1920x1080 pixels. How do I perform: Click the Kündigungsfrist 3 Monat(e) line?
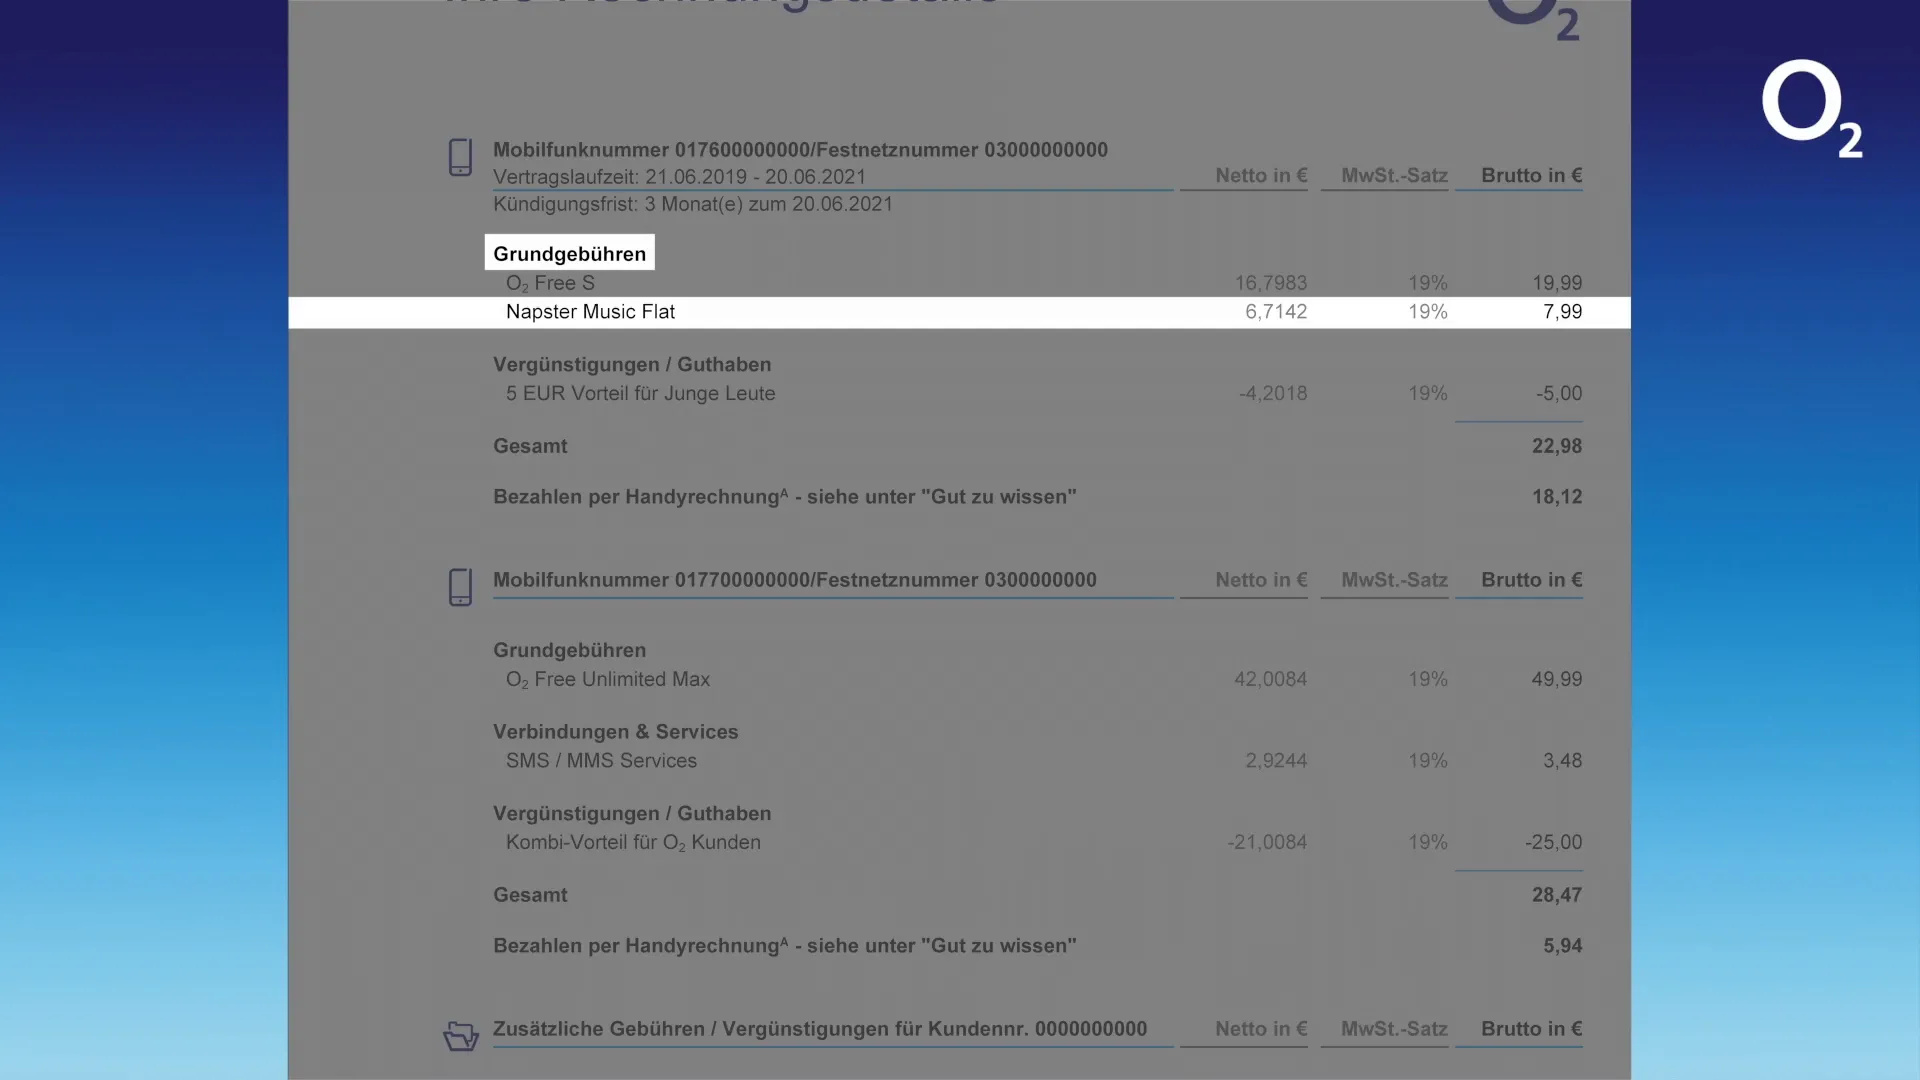[693, 204]
